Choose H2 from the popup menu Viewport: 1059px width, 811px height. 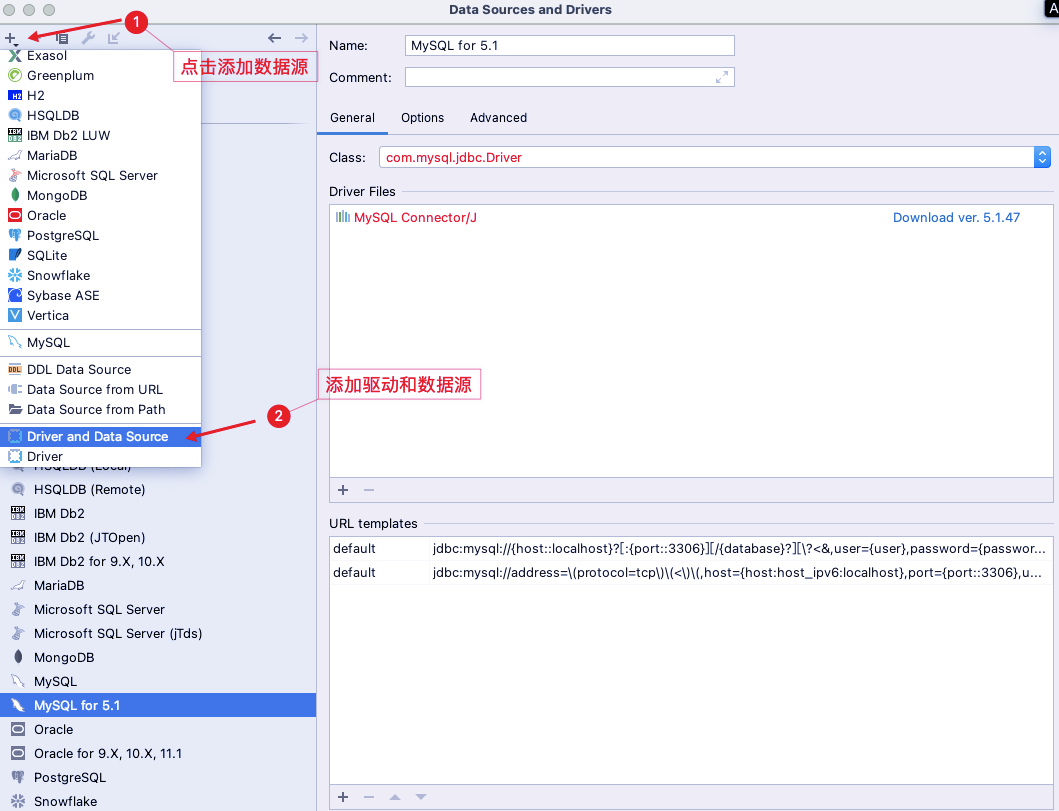[x=101, y=96]
